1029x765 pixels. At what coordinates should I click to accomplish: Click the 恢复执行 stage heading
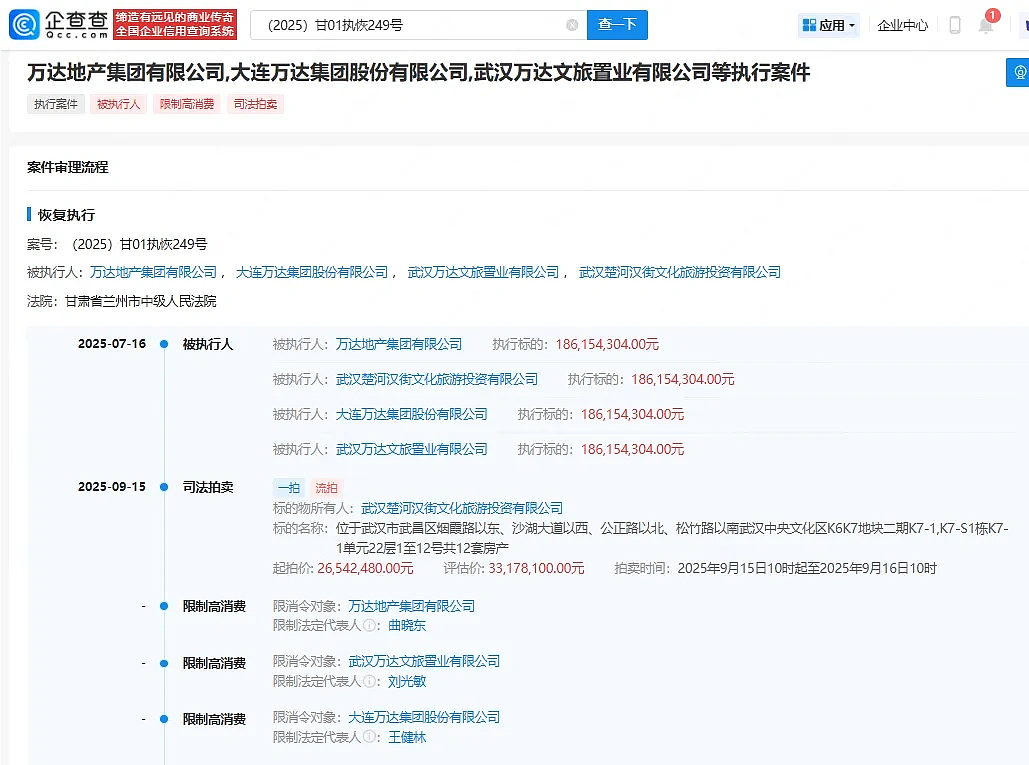tap(66, 215)
